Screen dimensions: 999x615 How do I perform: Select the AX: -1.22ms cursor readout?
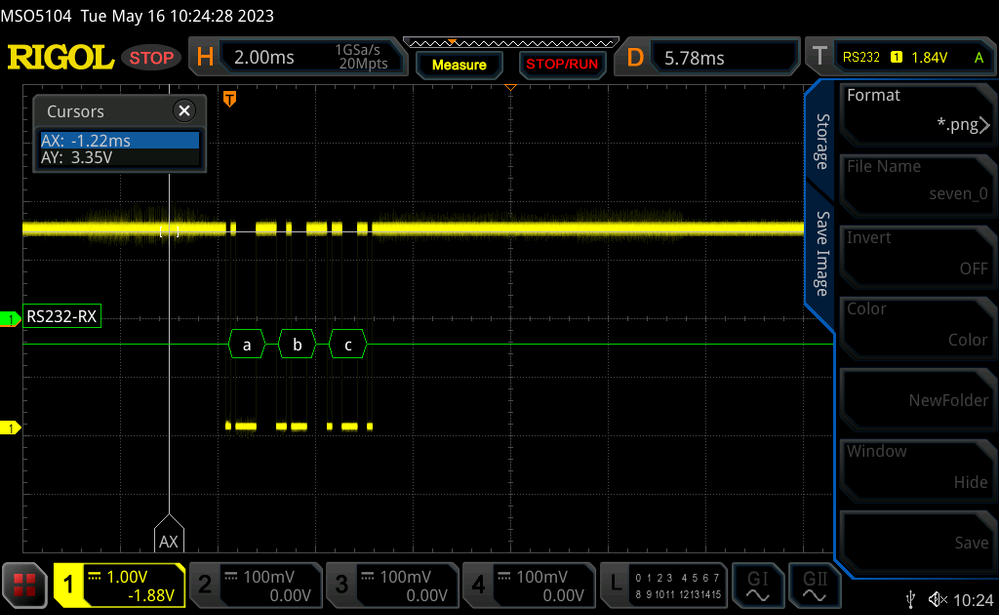tap(120, 140)
